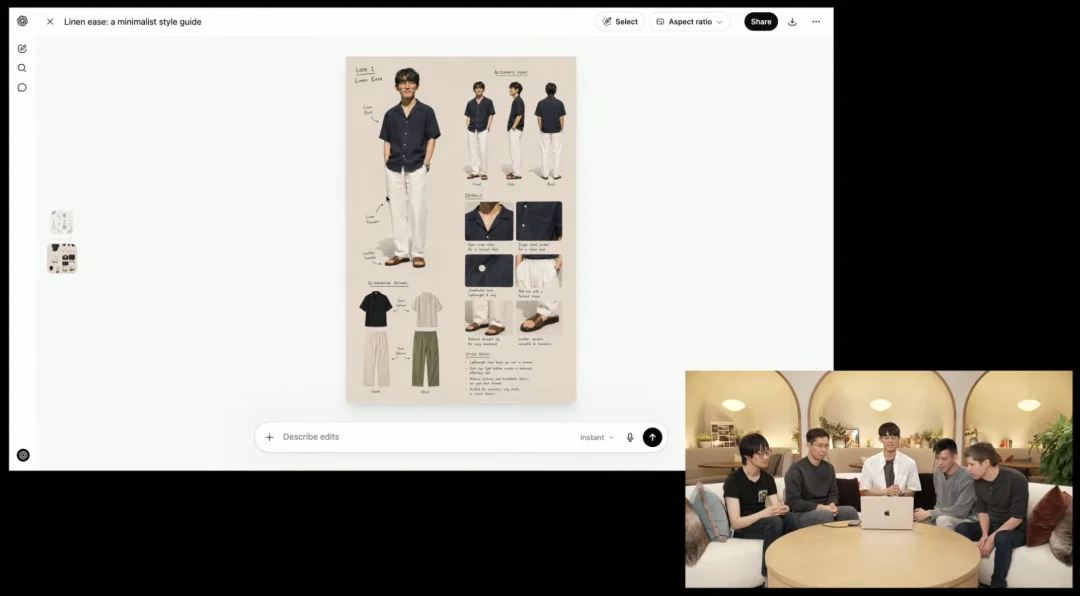Image resolution: width=1080 pixels, height=596 pixels.
Task: Download the image using the download icon
Action: point(792,21)
